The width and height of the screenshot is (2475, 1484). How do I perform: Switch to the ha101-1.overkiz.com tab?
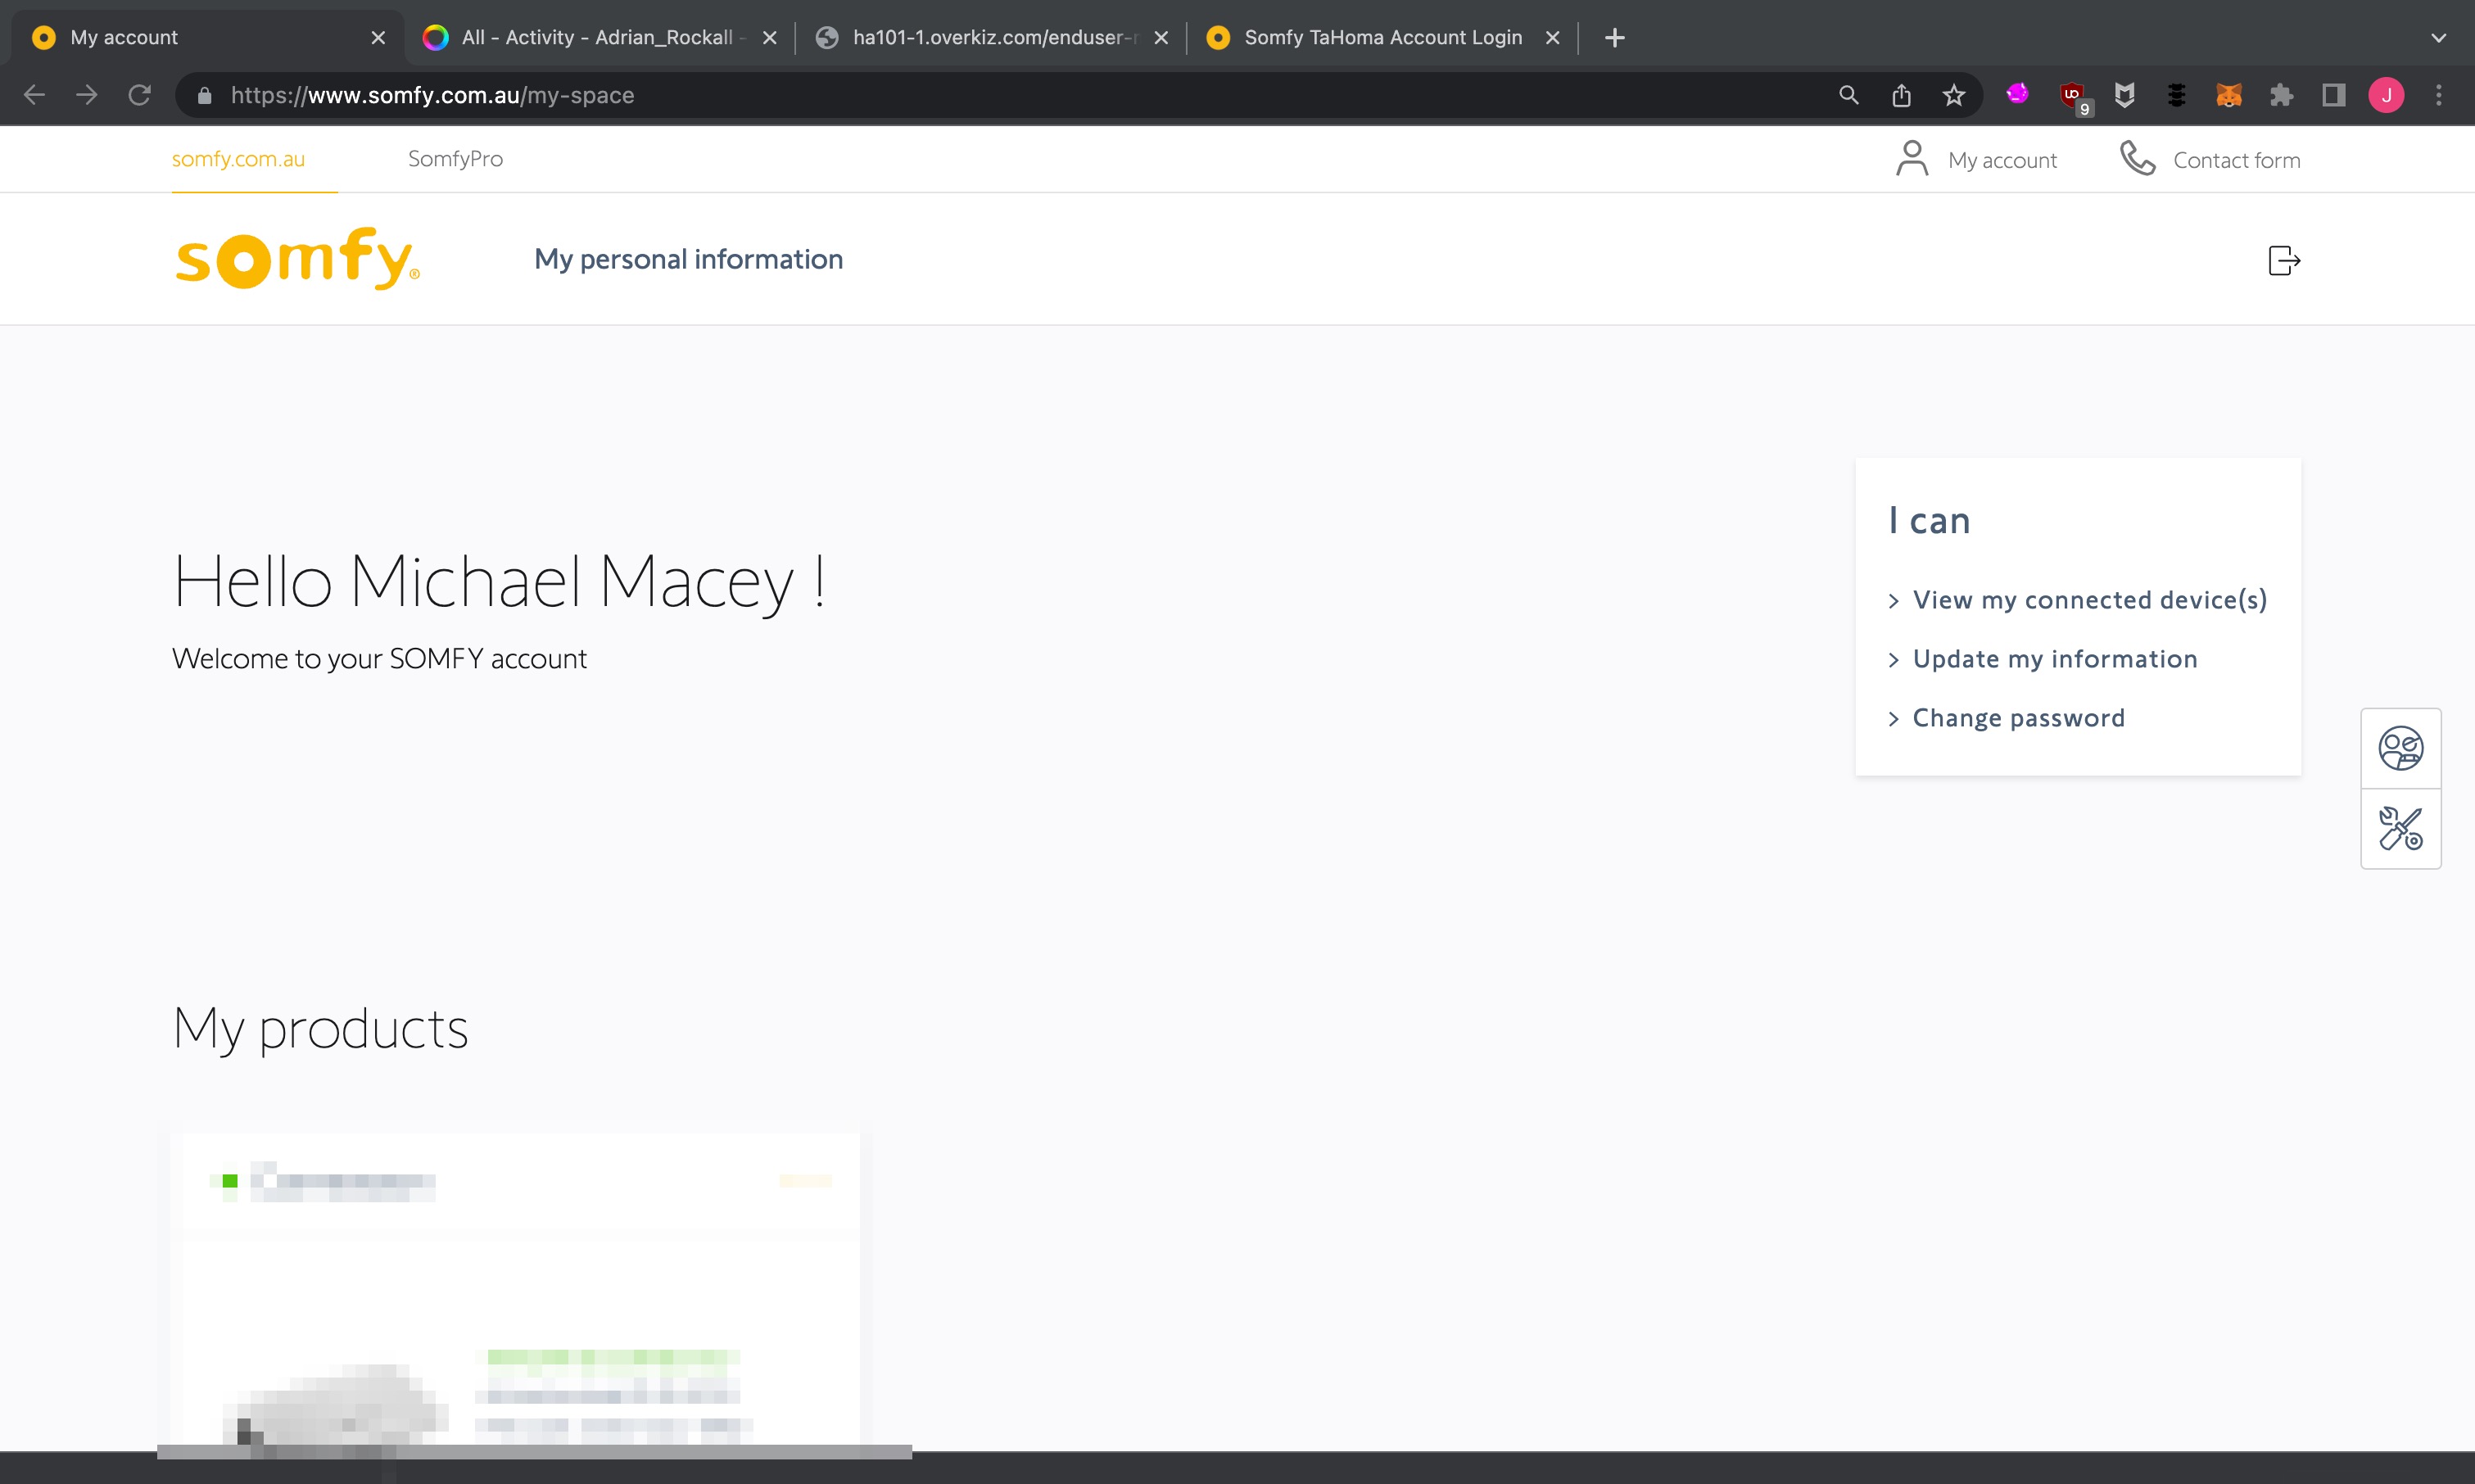[x=993, y=38]
